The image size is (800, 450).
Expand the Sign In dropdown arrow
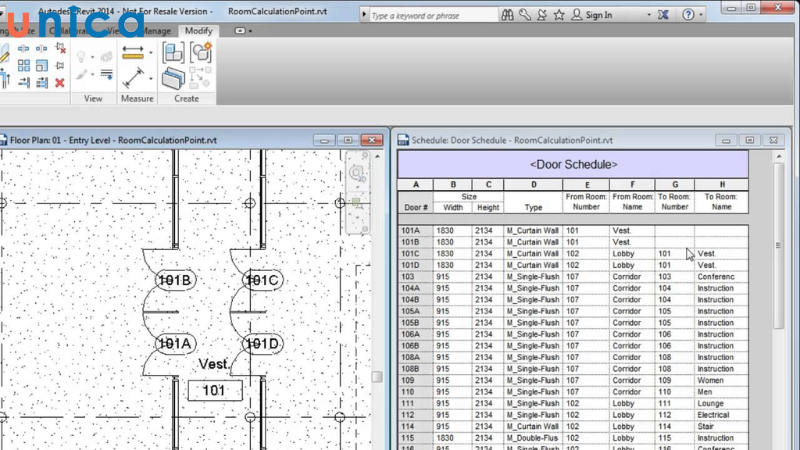[648, 15]
